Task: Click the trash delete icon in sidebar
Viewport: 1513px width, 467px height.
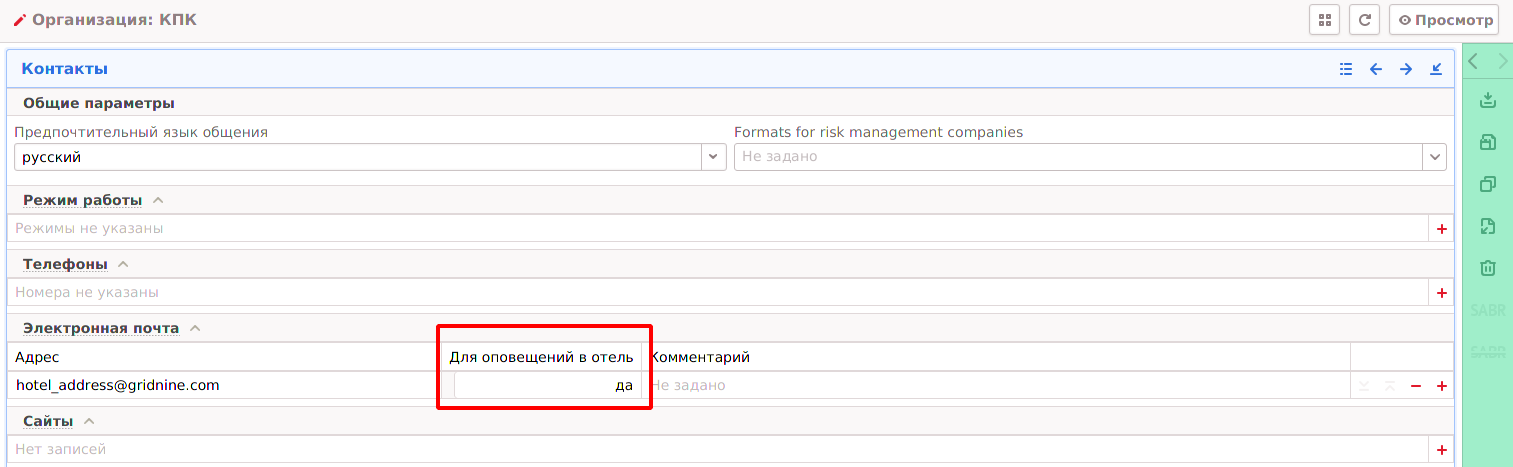Action: coord(1487,268)
